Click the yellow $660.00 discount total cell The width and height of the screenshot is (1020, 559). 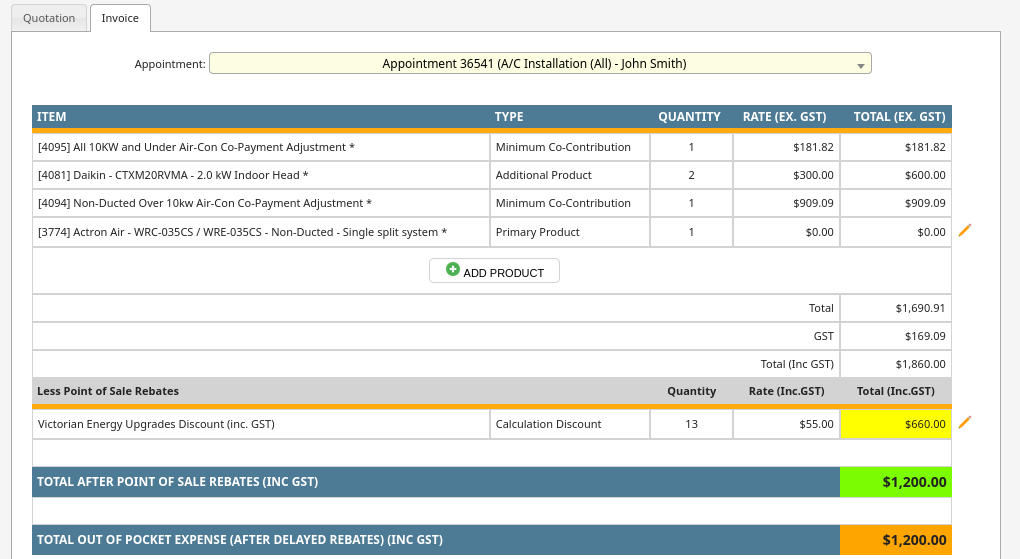pos(895,424)
